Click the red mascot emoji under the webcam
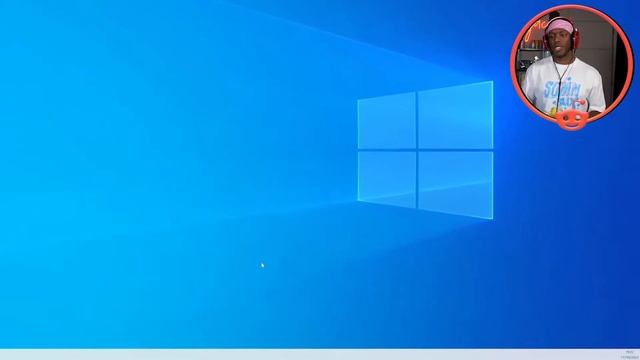 573,117
